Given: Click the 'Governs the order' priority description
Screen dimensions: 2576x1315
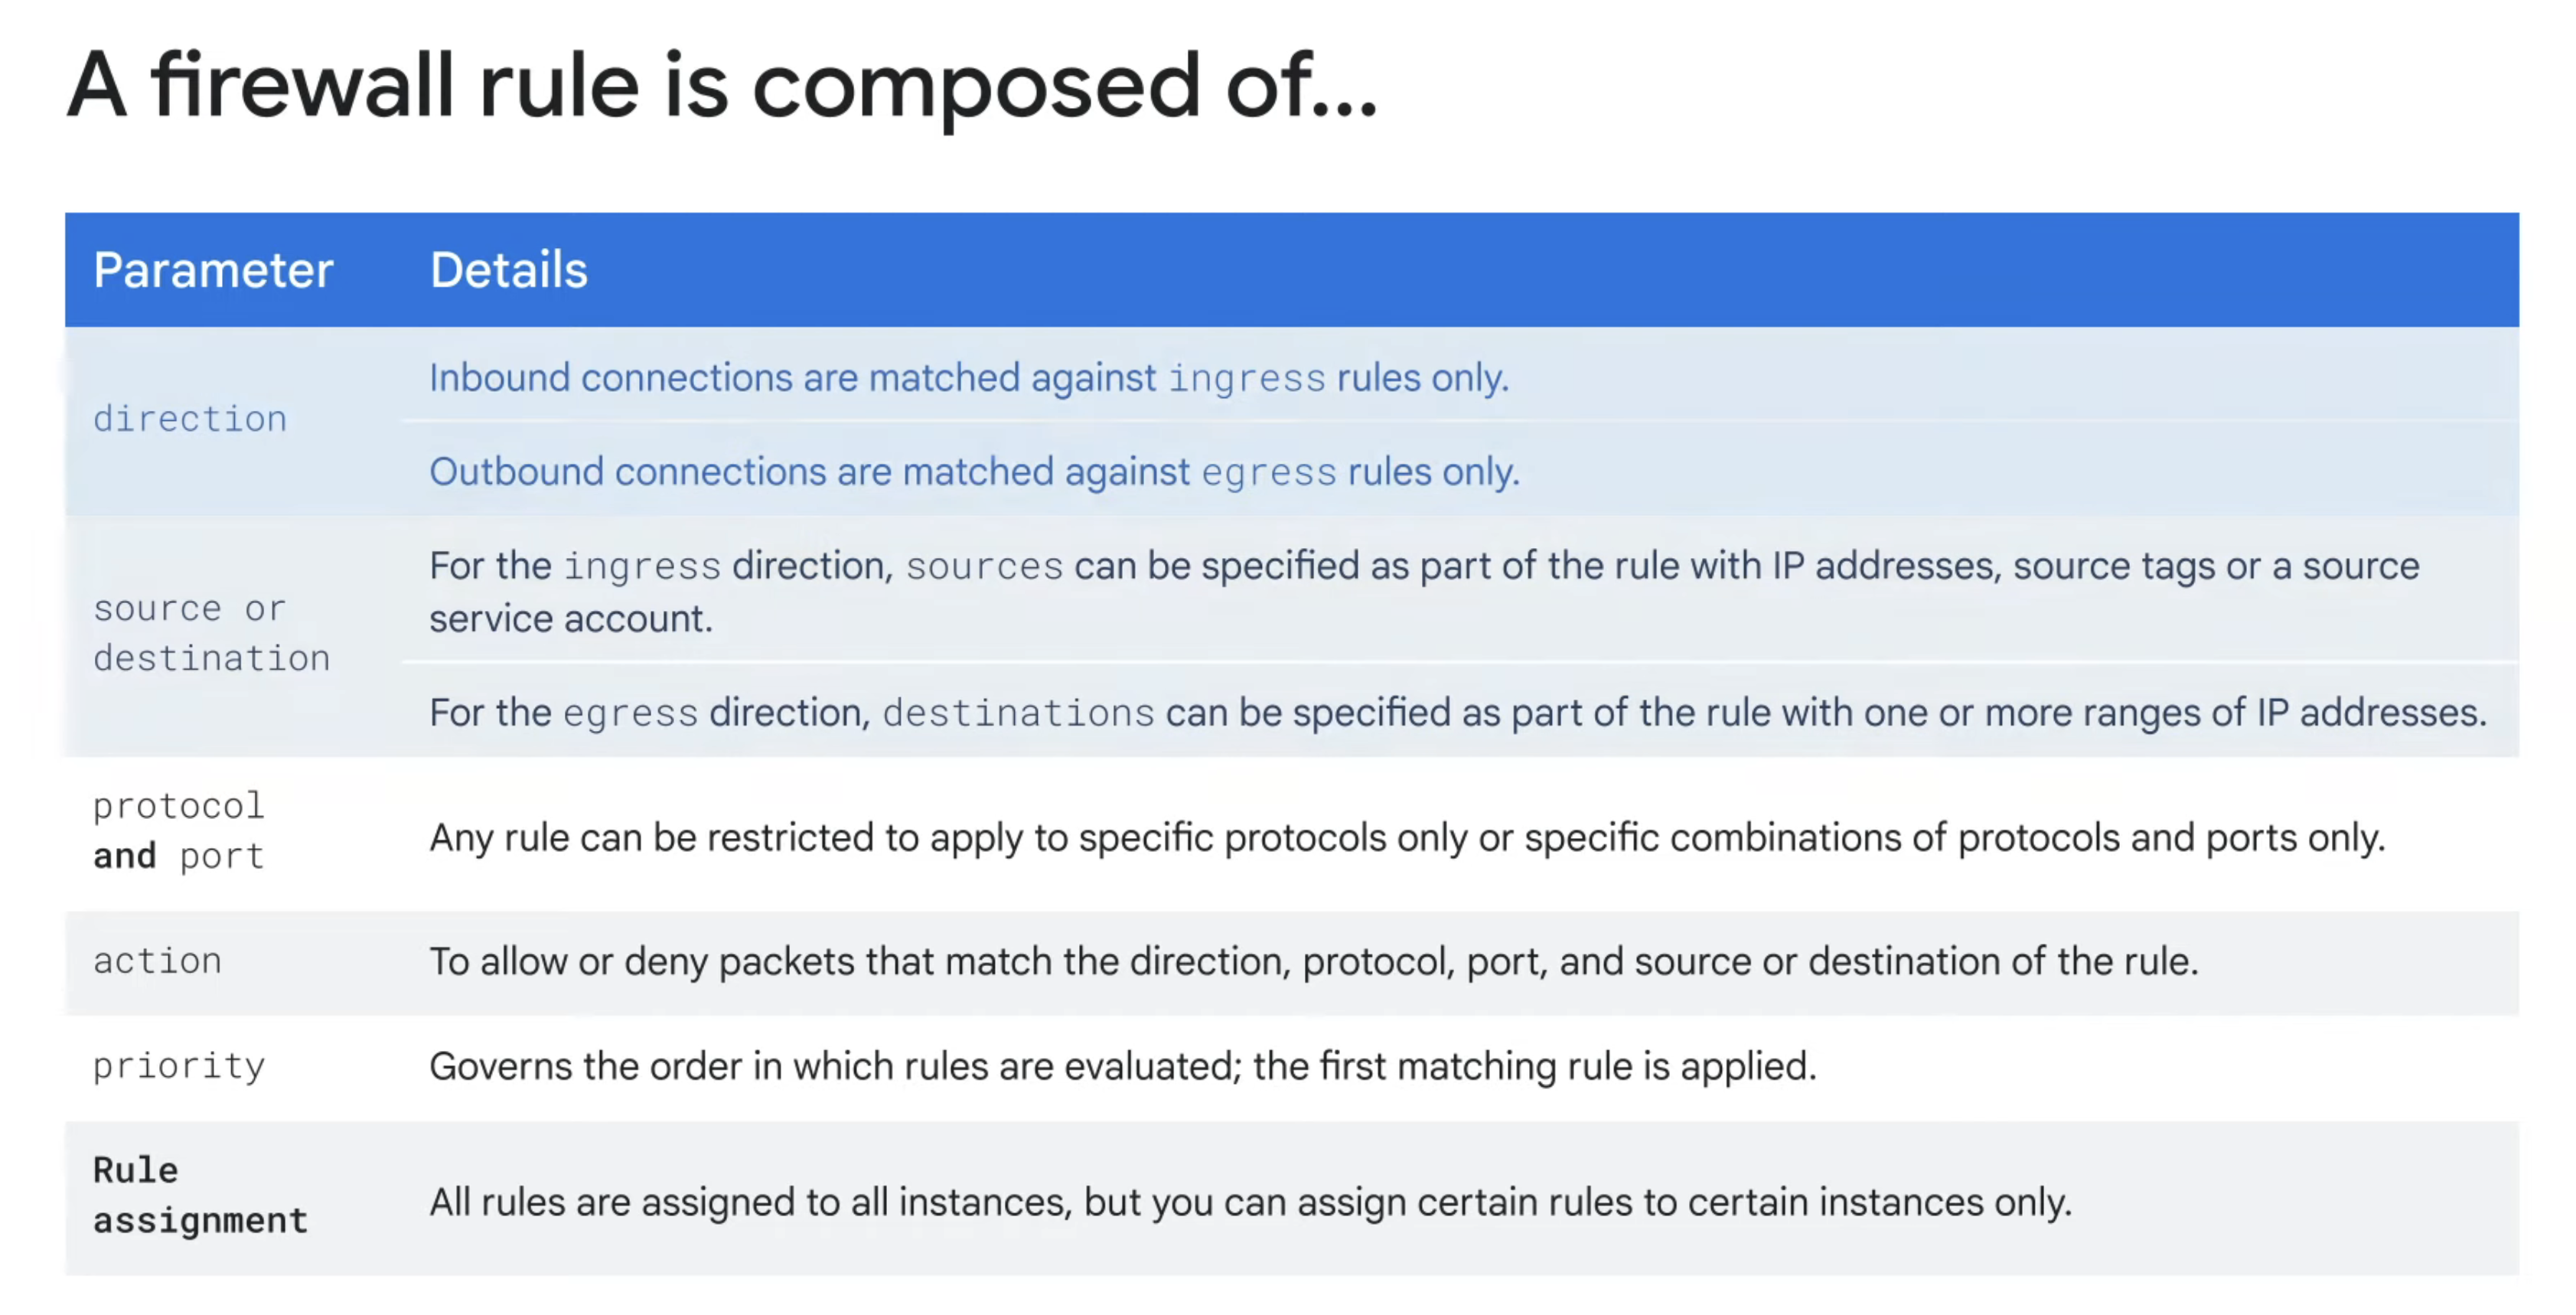Looking at the screenshot, I should click(x=1122, y=1067).
